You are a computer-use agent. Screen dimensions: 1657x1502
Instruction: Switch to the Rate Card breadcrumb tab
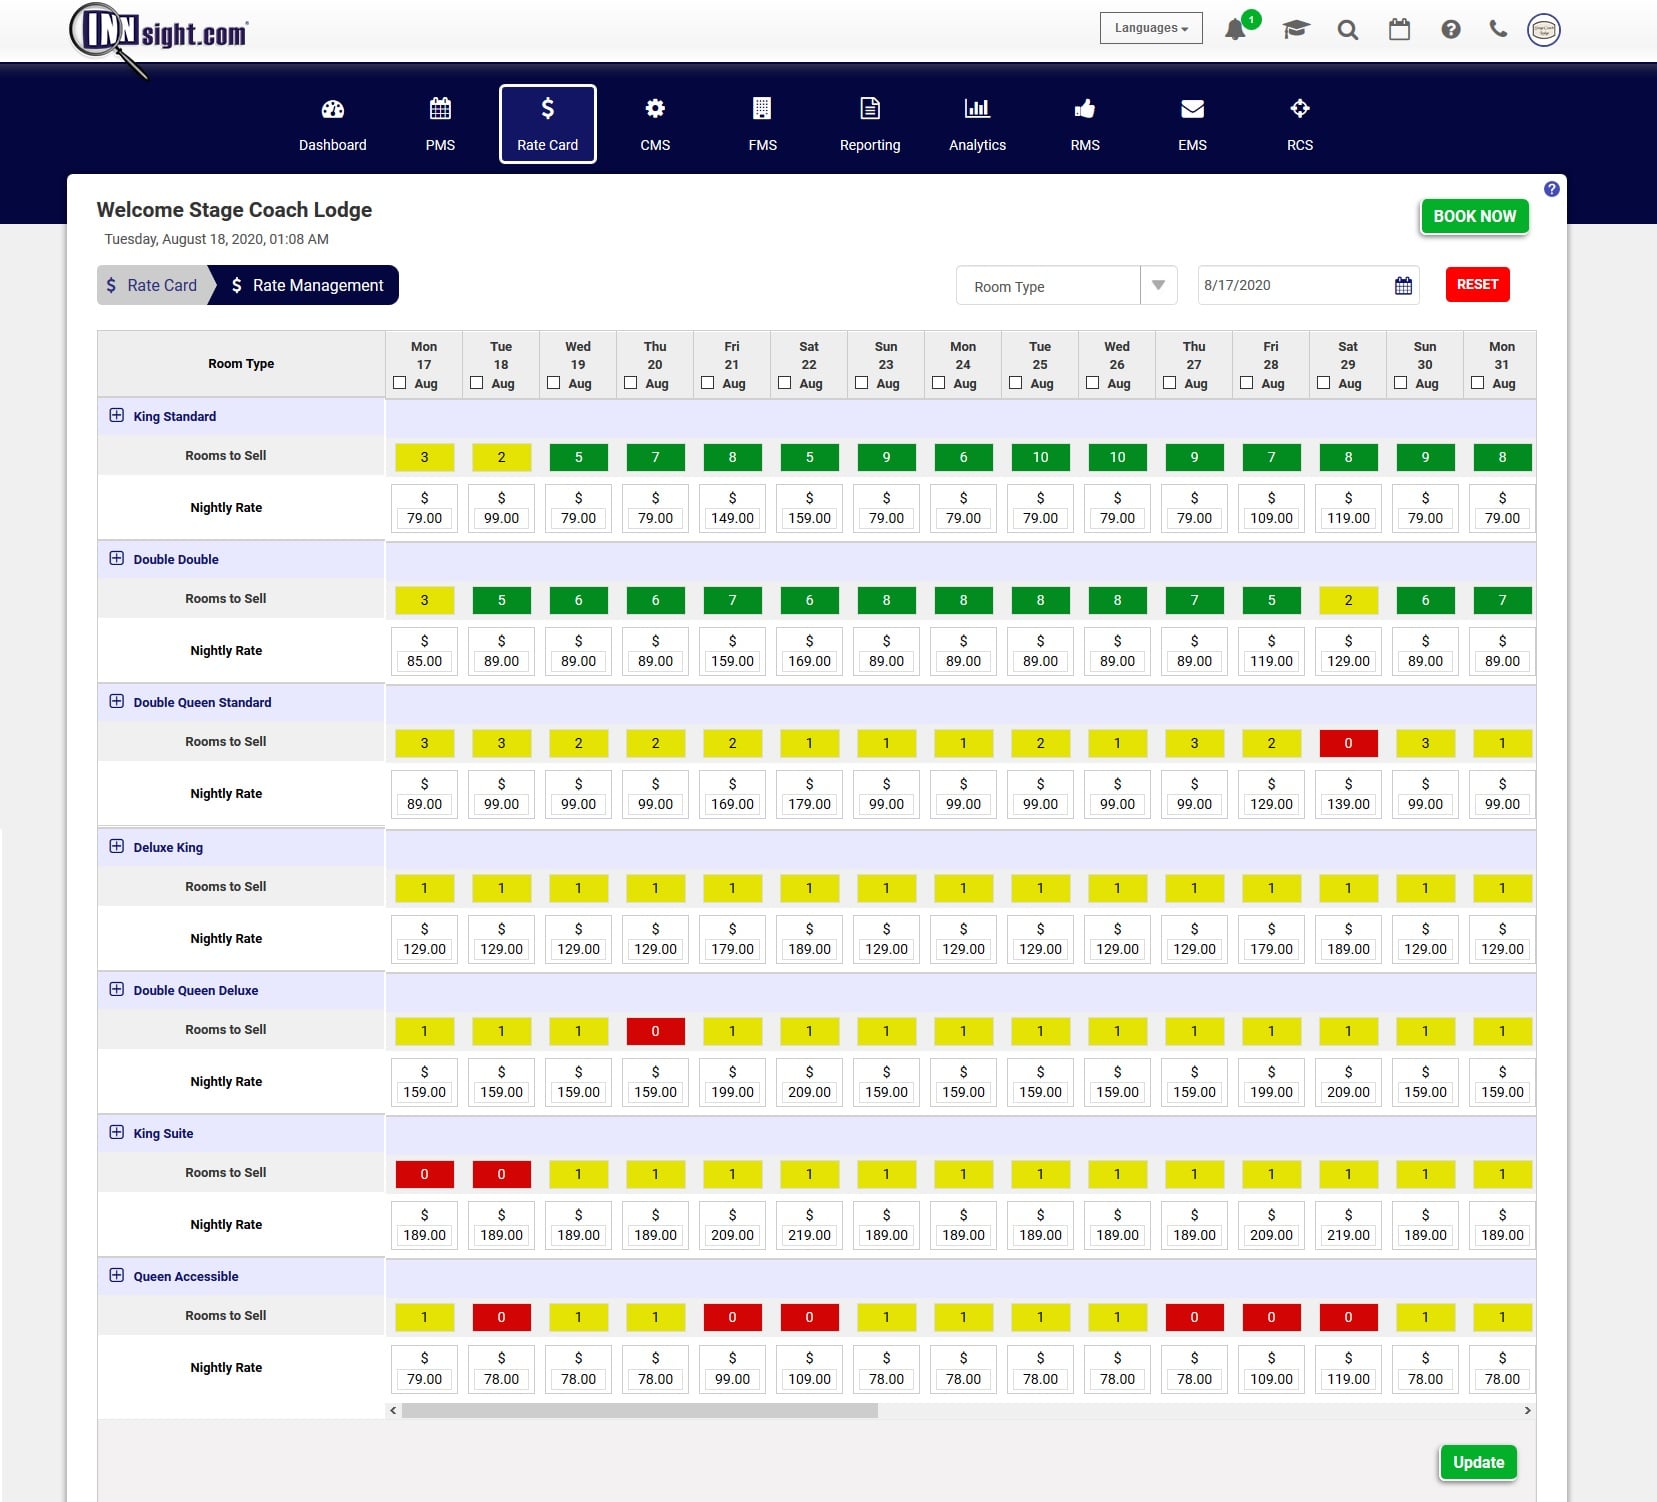152,285
